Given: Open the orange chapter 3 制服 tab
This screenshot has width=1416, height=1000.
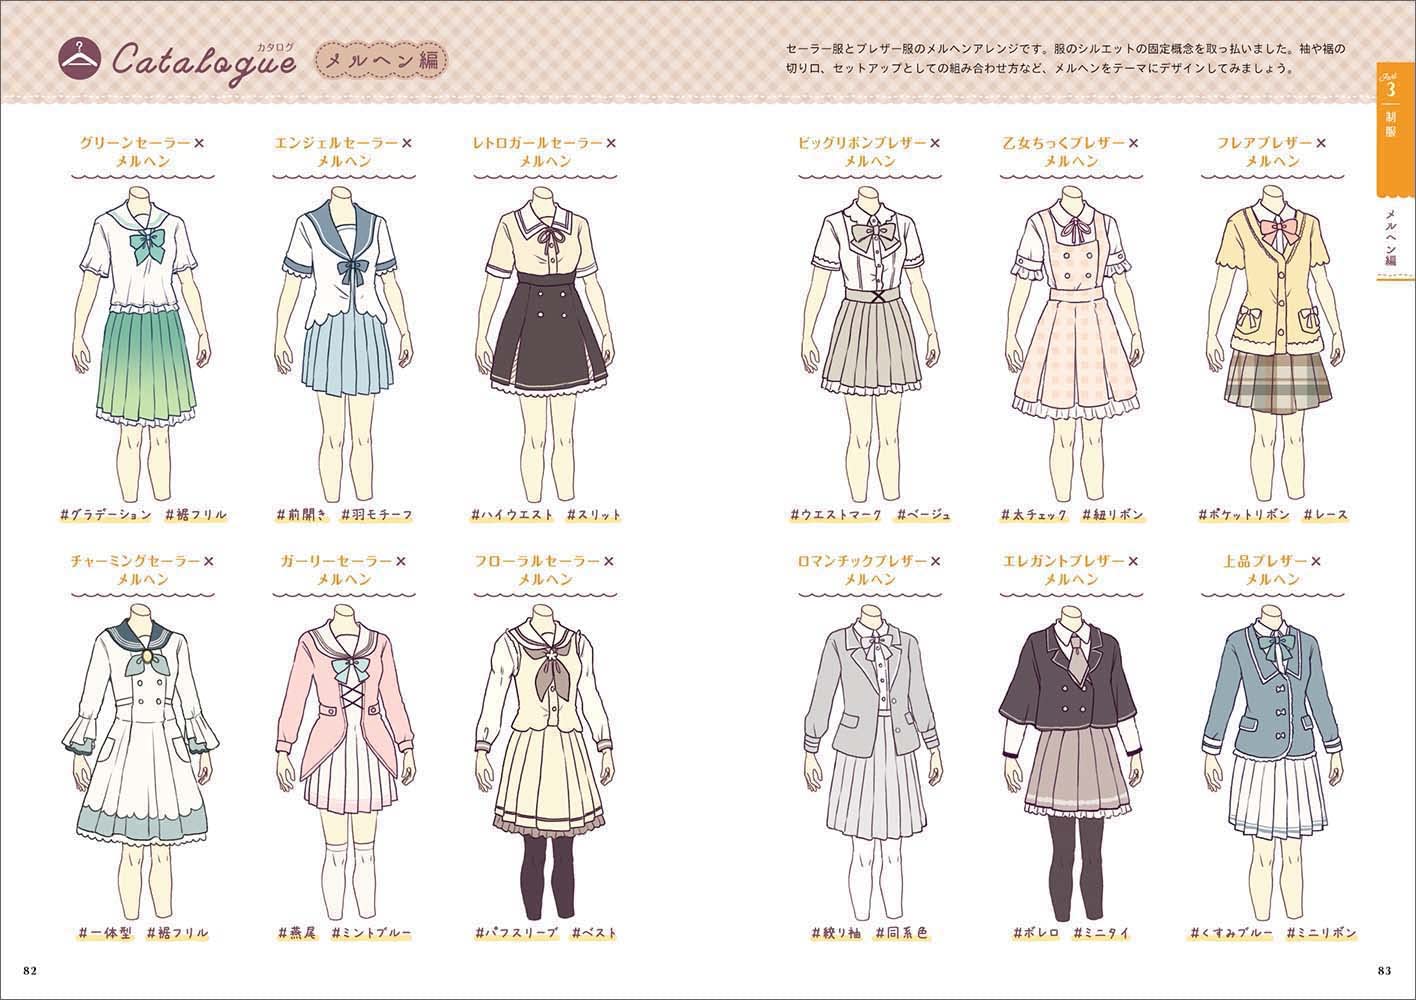Looking at the screenshot, I should click(1390, 130).
